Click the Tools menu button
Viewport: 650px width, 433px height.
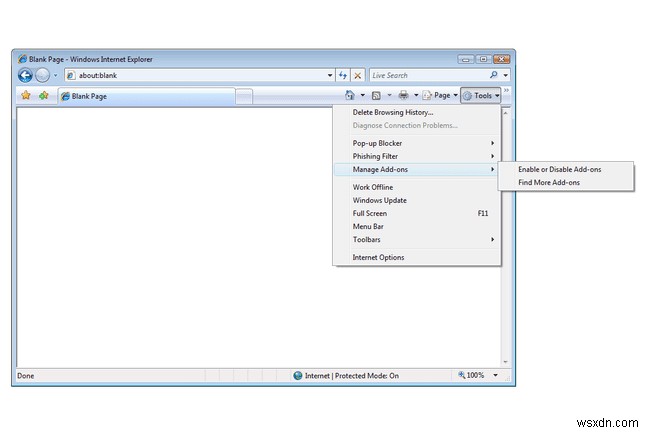pos(481,96)
